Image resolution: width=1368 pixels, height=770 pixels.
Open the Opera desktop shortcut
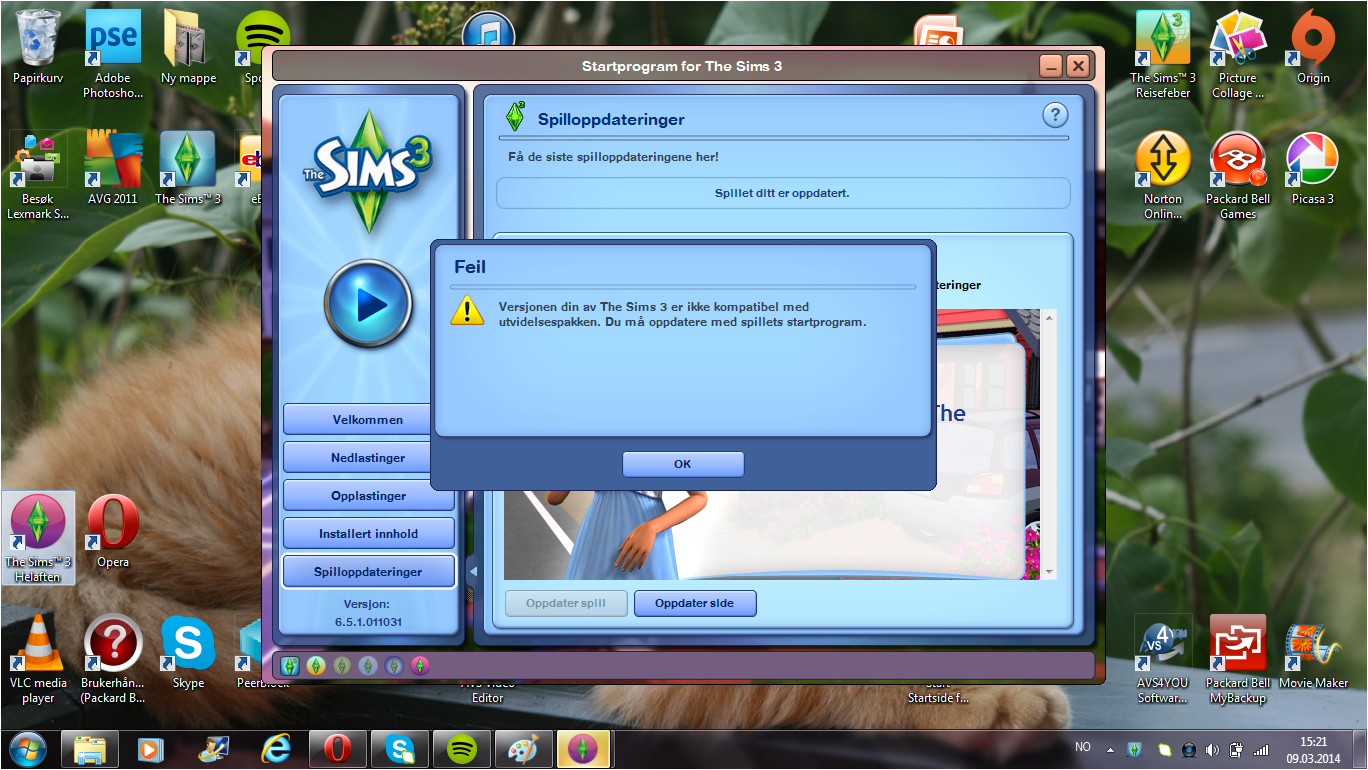tap(113, 531)
